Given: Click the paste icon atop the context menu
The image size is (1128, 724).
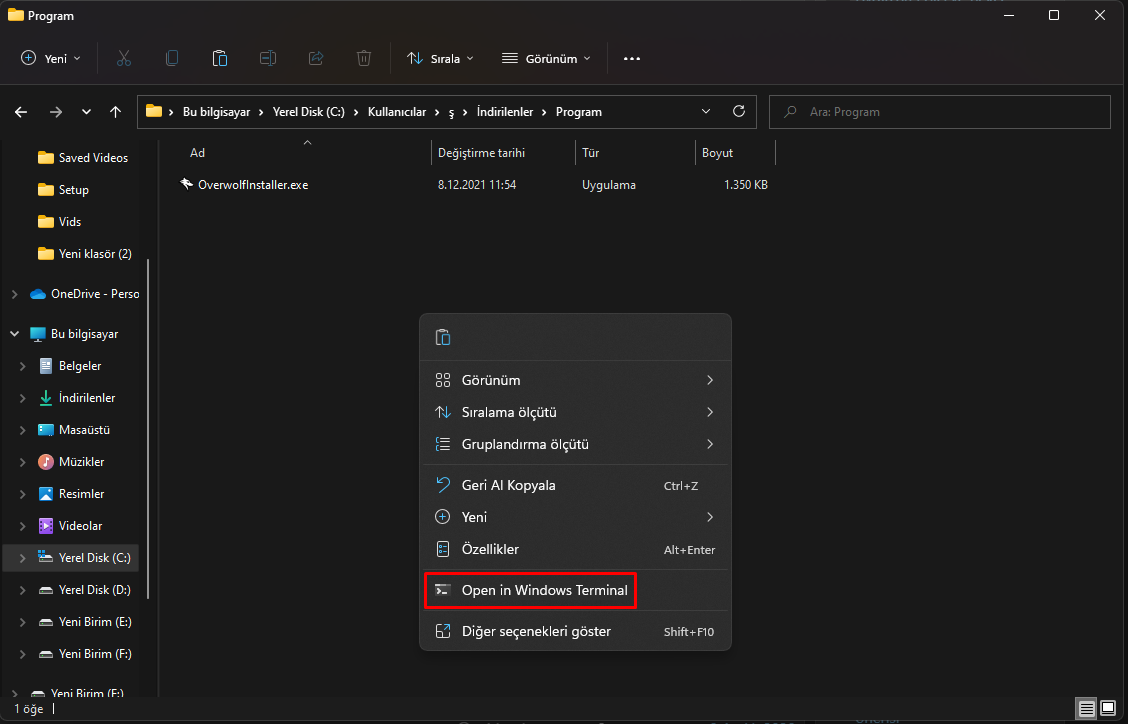Looking at the screenshot, I should (x=442, y=337).
